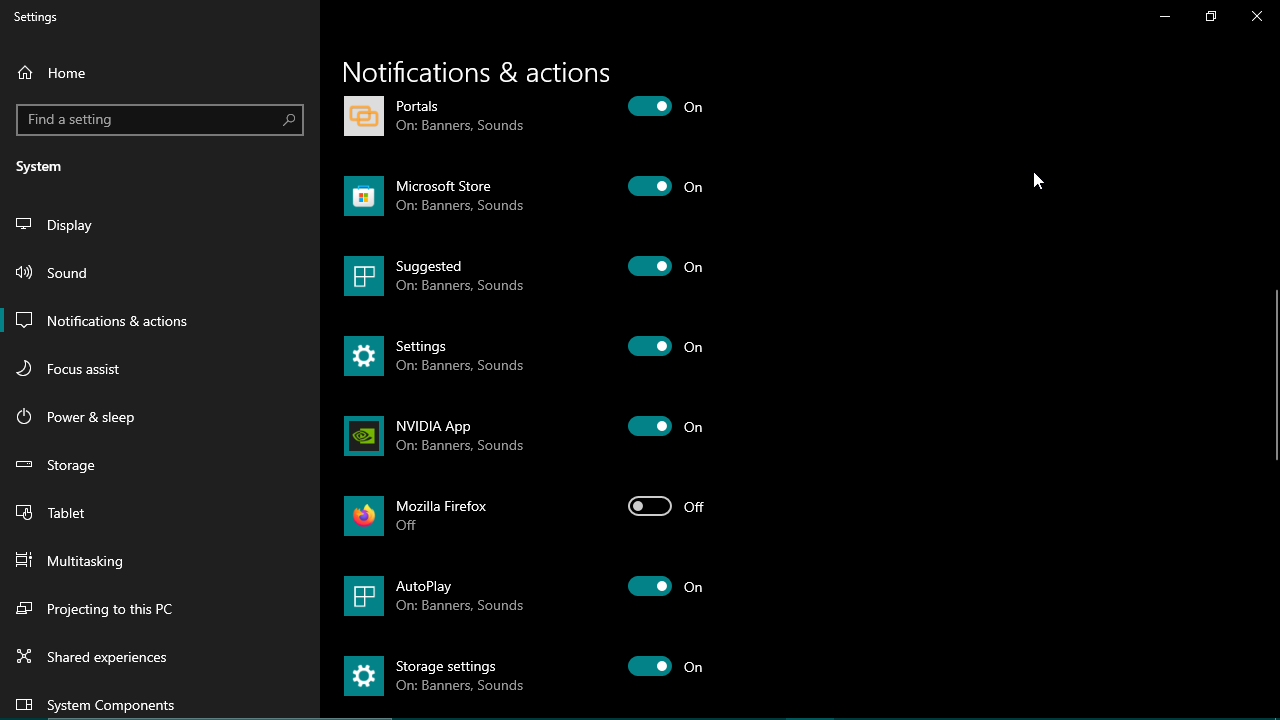Viewport: 1280px width, 720px height.
Task: Switch off Suggested notifications toggle
Action: click(x=650, y=266)
